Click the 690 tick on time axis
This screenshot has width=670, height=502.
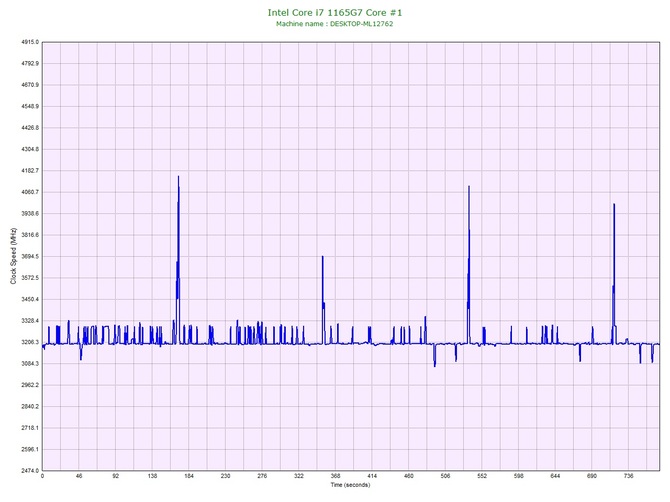592,476
